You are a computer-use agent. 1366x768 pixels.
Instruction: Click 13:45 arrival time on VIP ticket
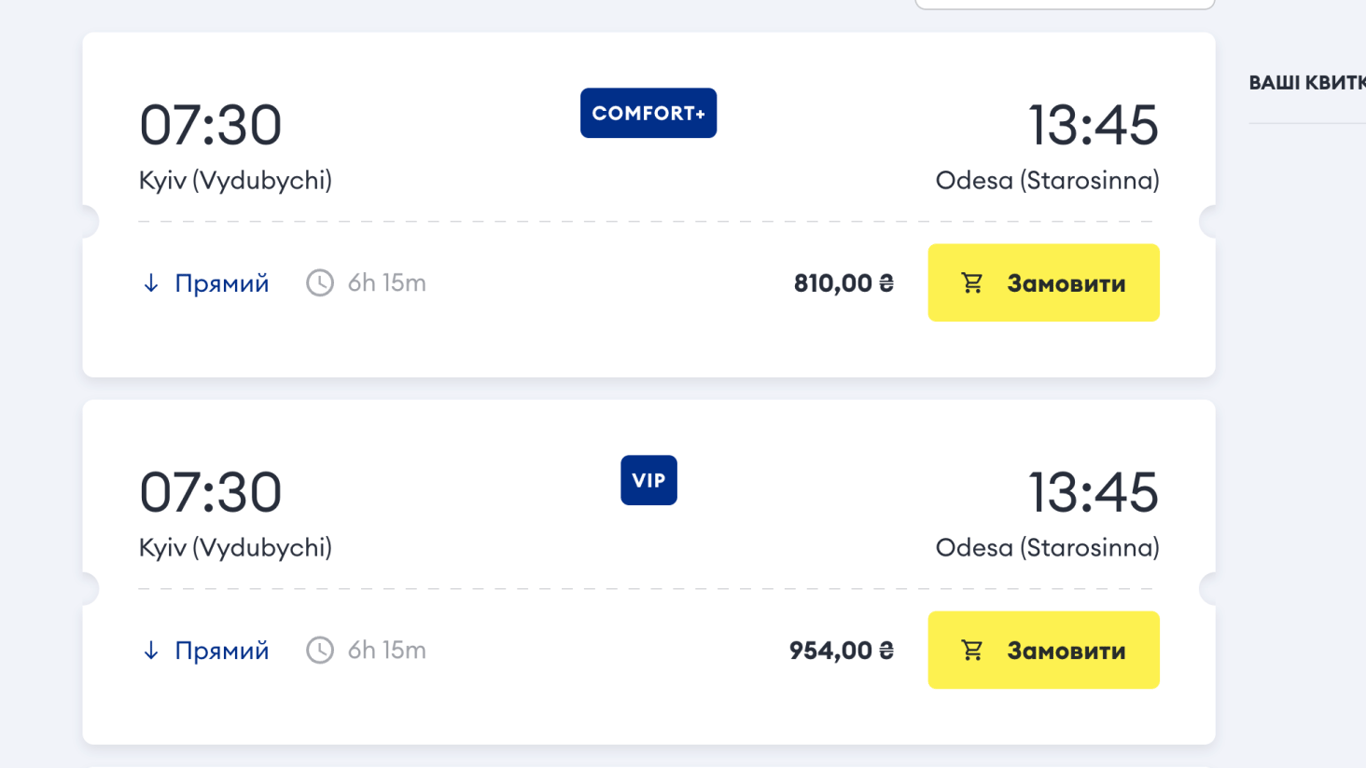point(1093,492)
